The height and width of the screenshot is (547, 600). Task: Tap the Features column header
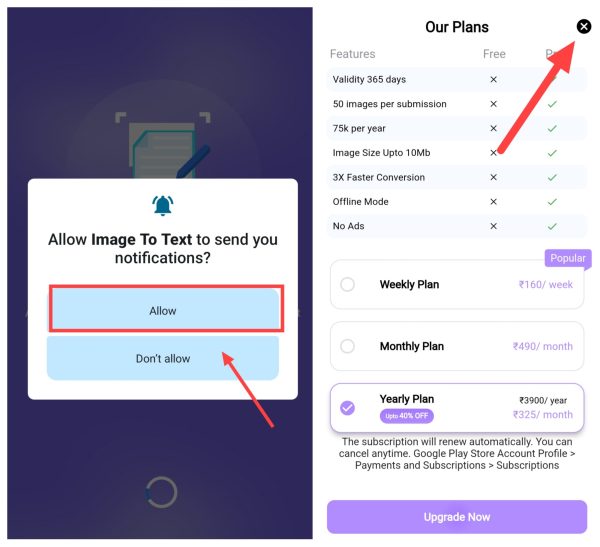[x=352, y=54]
